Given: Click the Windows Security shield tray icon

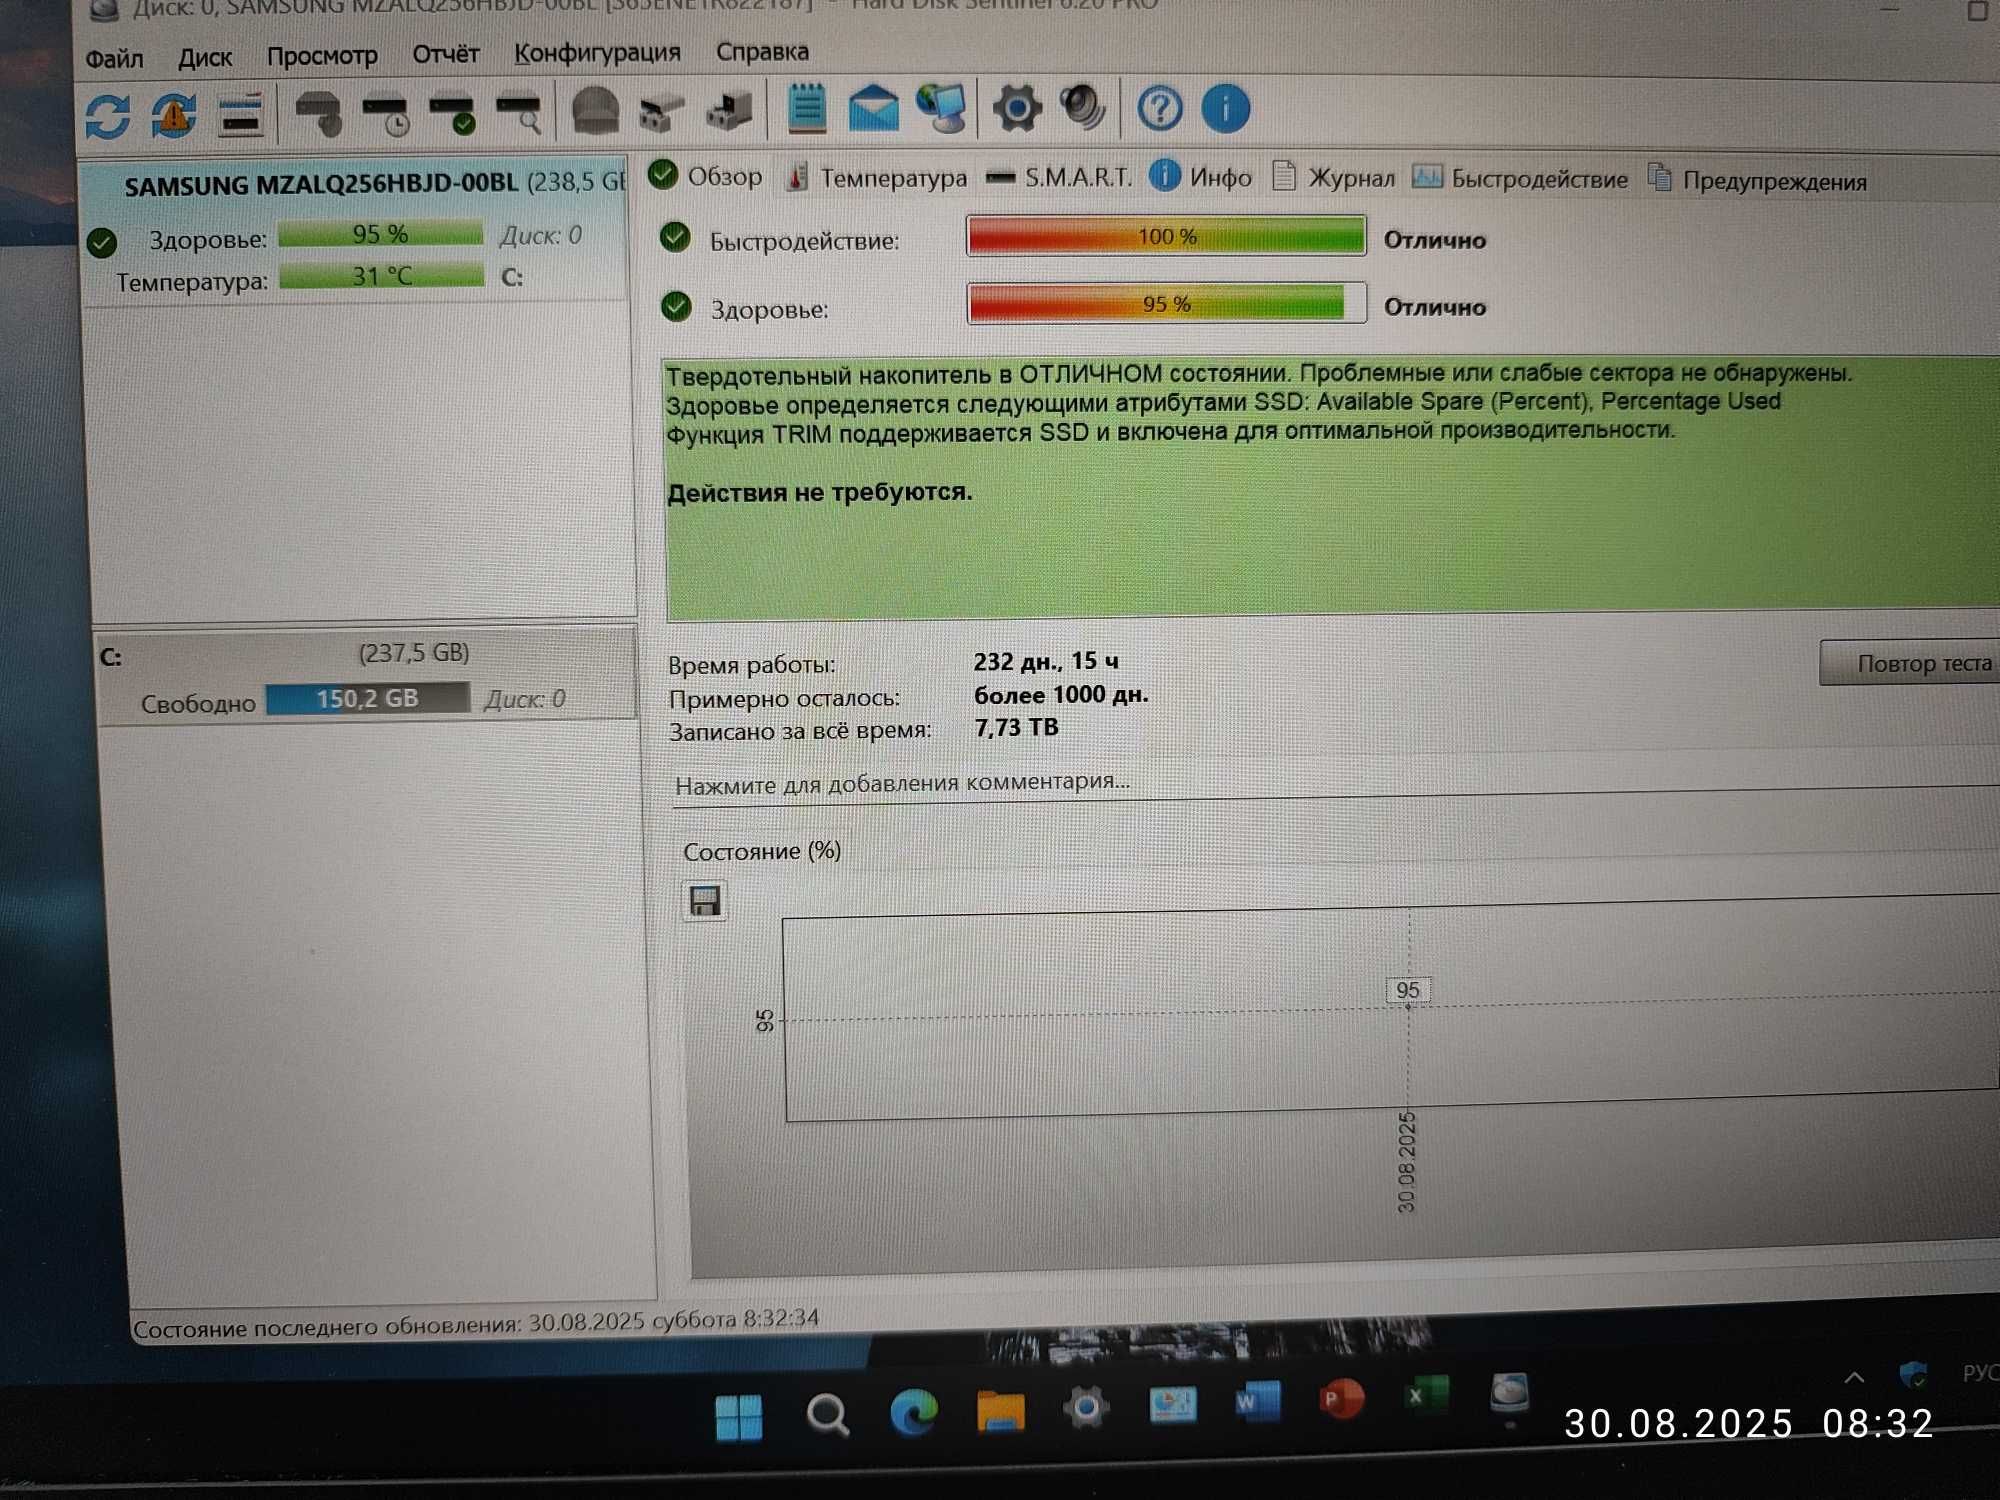Looking at the screenshot, I should (1913, 1375).
